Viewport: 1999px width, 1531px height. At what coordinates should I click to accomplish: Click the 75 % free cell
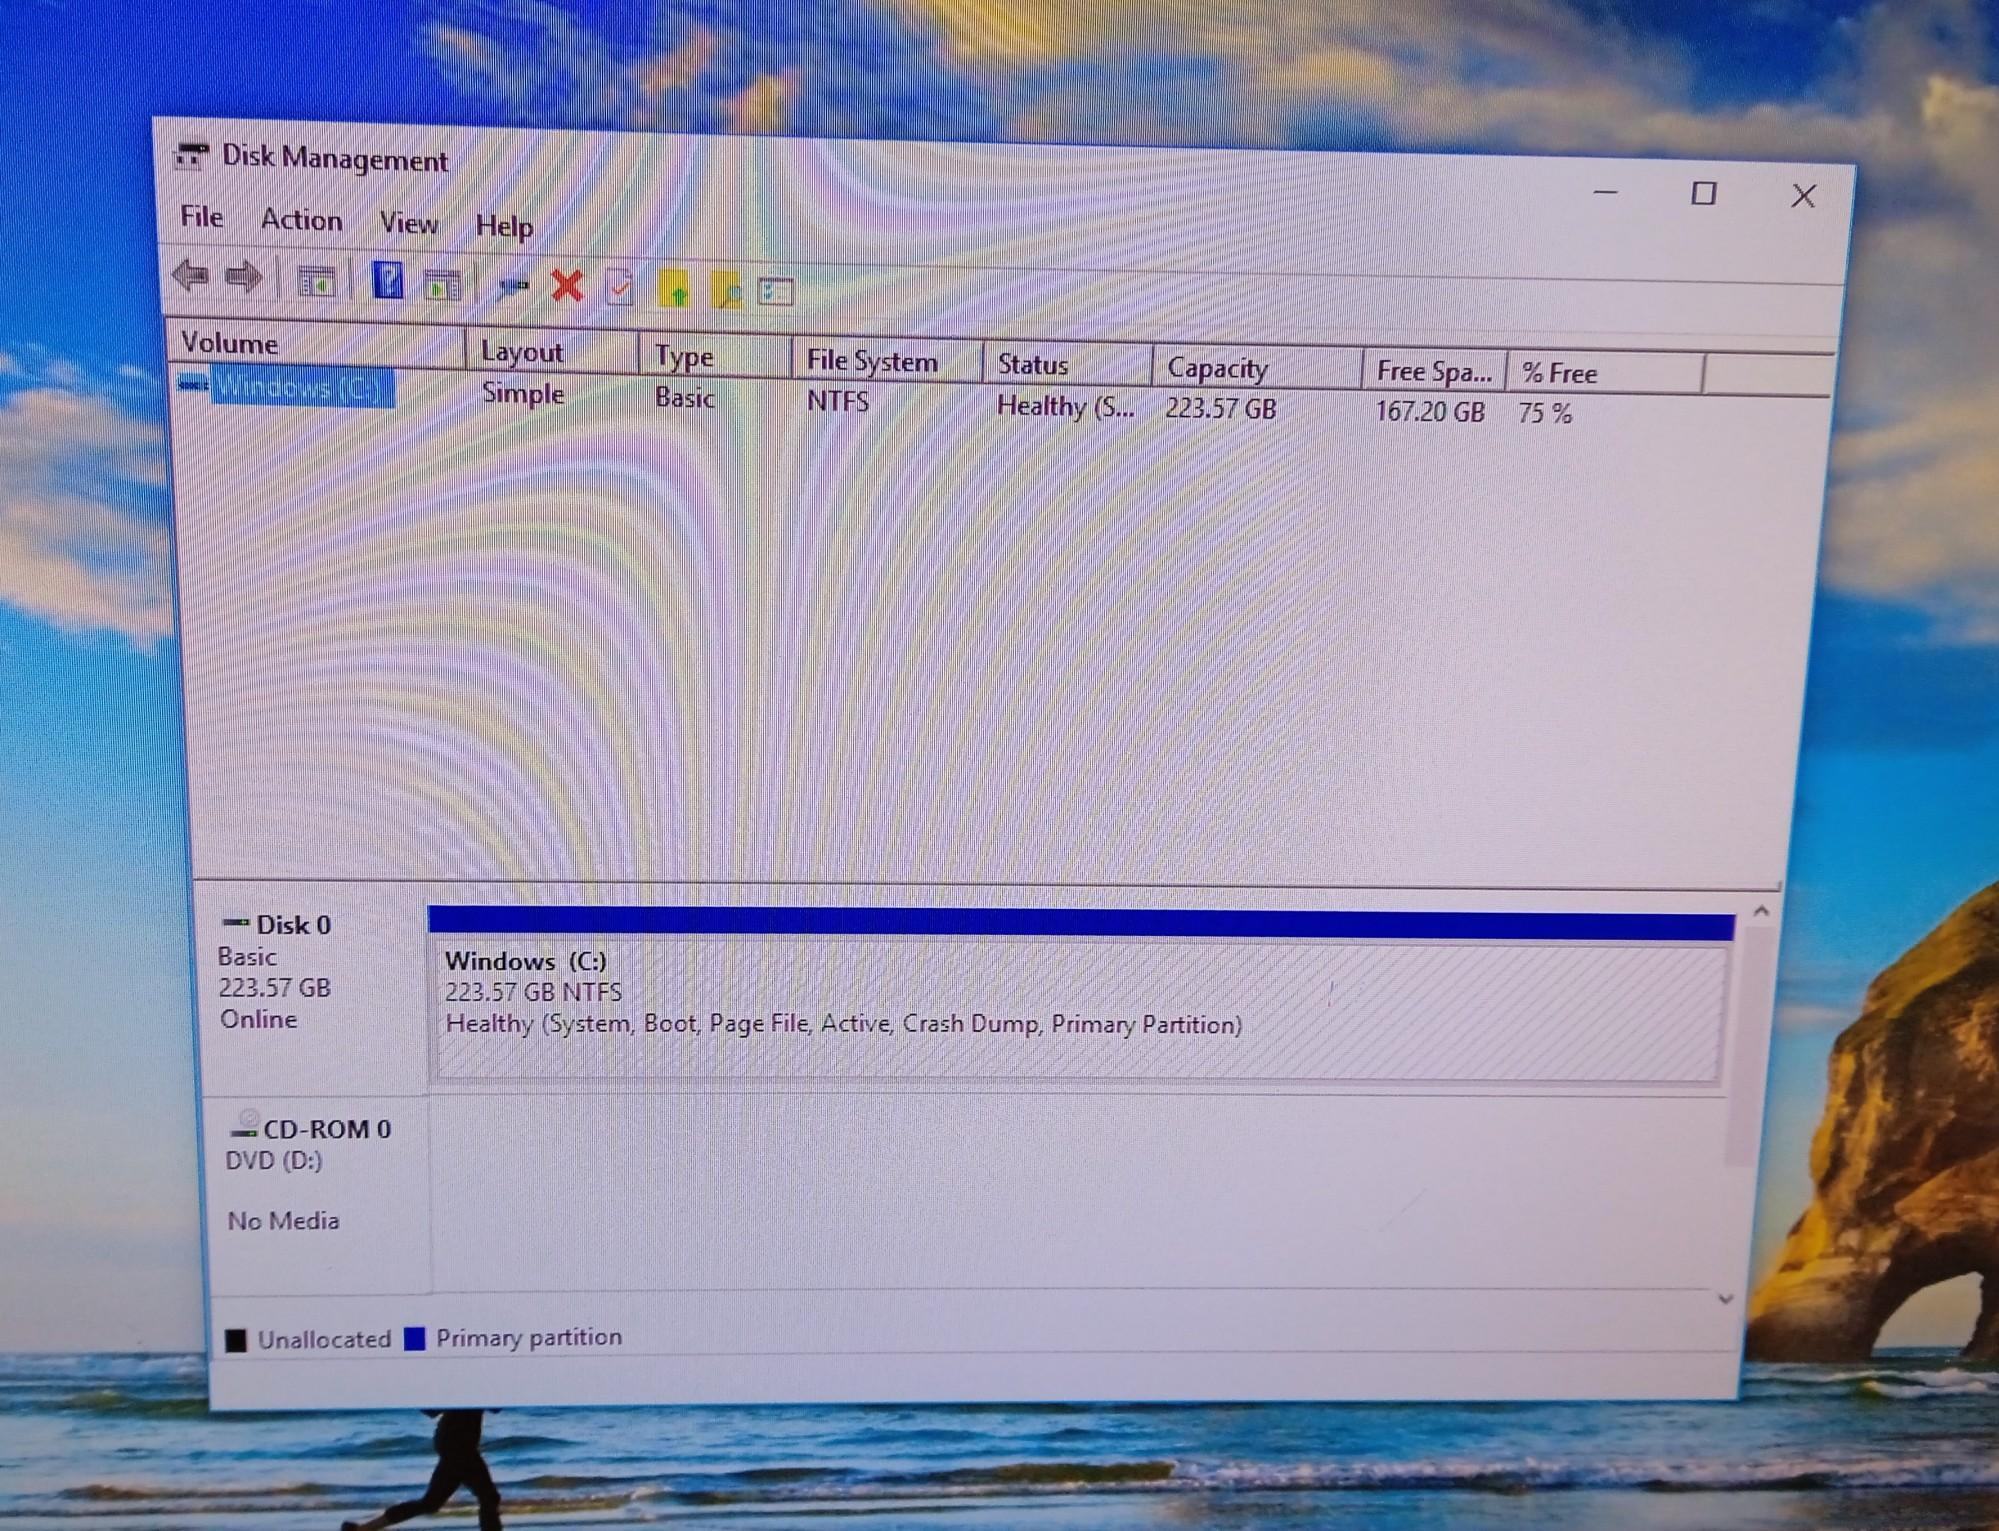(x=1545, y=414)
